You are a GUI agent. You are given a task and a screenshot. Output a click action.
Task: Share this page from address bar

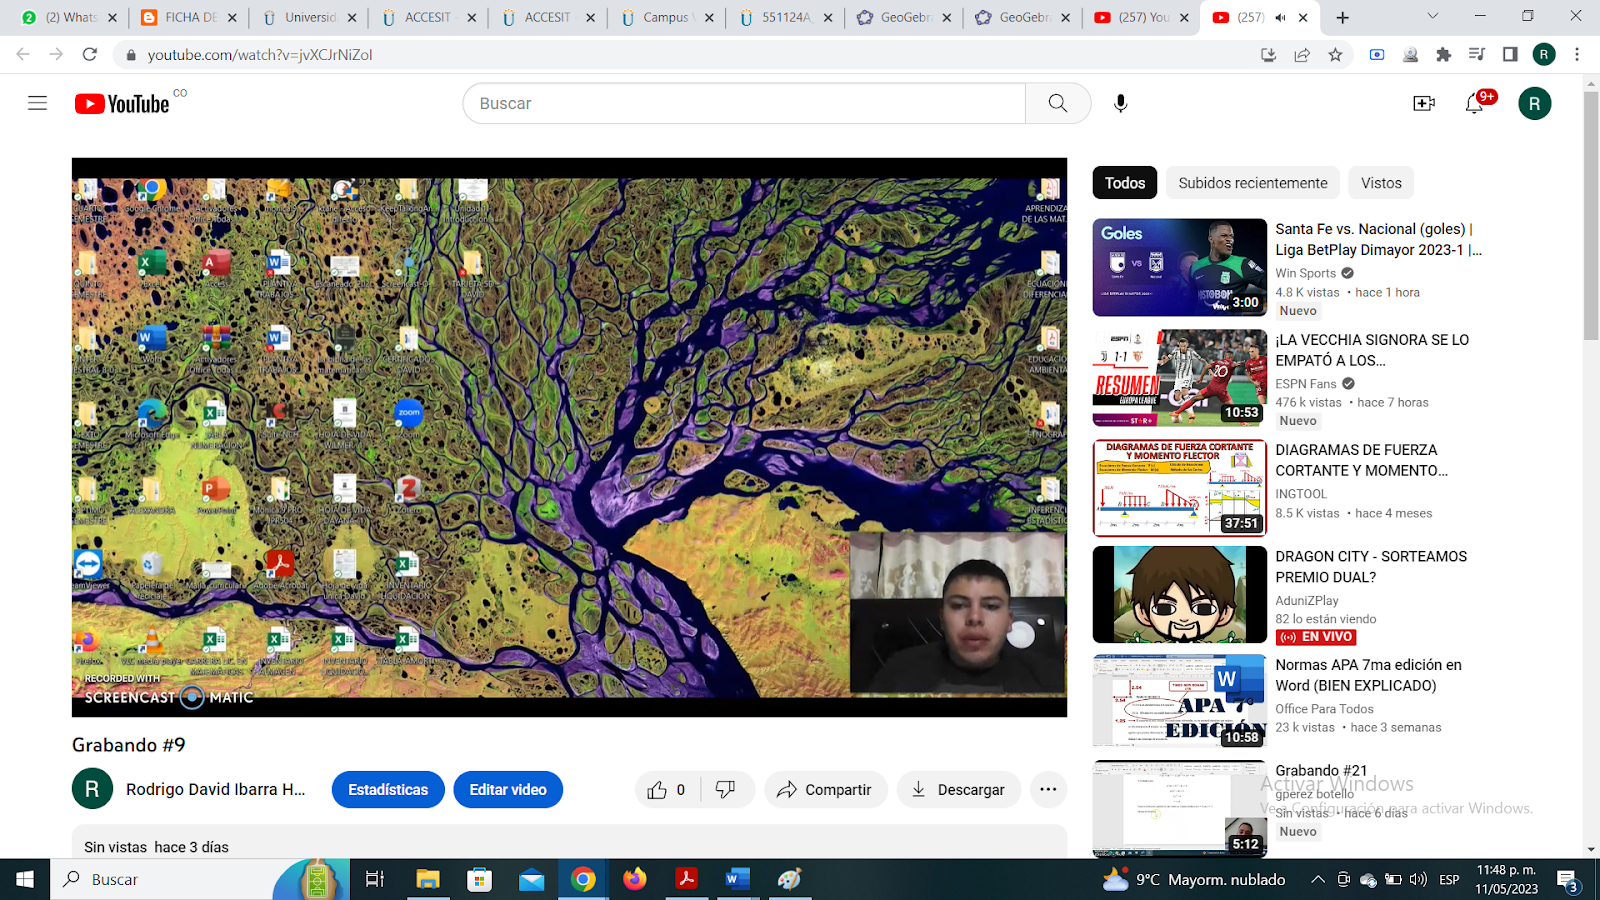pyautogui.click(x=1302, y=55)
